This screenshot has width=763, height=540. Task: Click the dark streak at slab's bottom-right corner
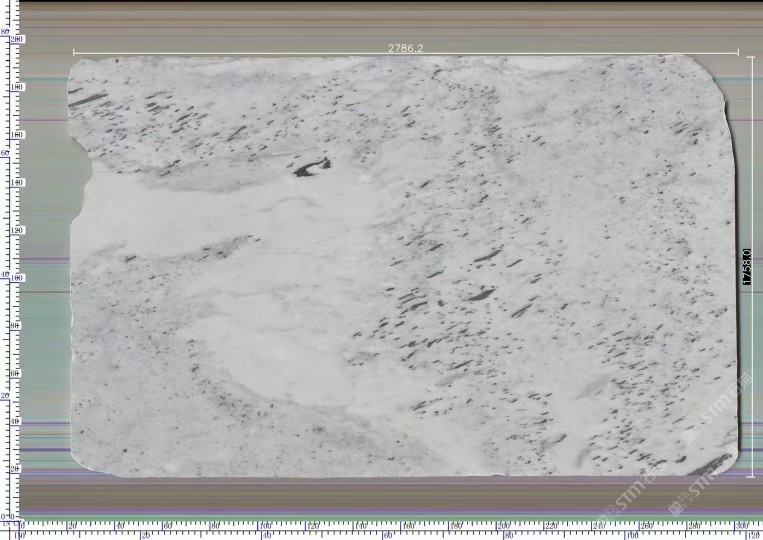click(x=712, y=464)
